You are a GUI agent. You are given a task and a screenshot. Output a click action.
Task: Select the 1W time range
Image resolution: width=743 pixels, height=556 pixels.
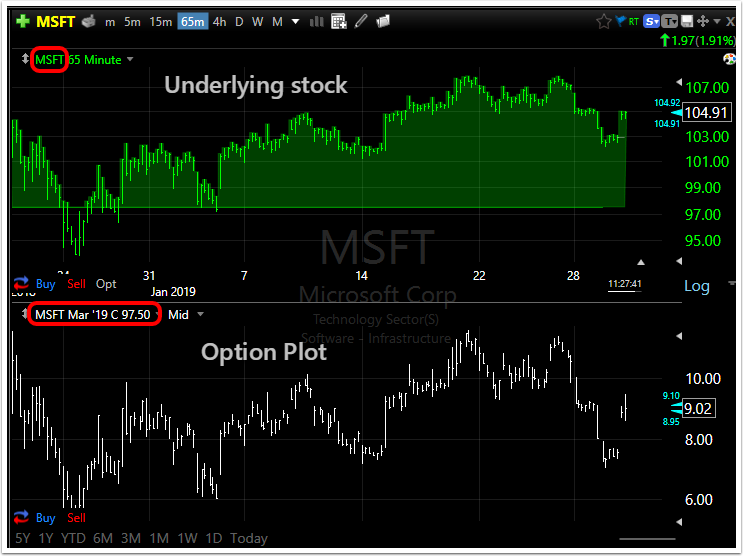pos(187,538)
